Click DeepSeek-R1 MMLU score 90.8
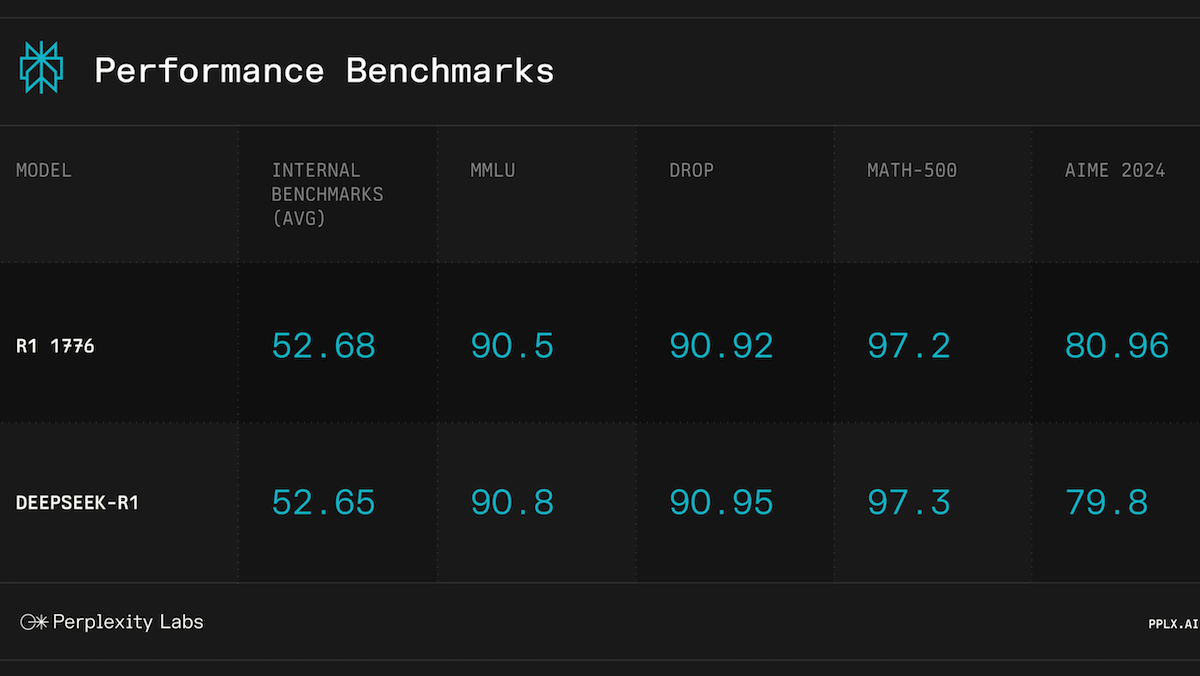The image size is (1200, 676). pyautogui.click(x=512, y=502)
